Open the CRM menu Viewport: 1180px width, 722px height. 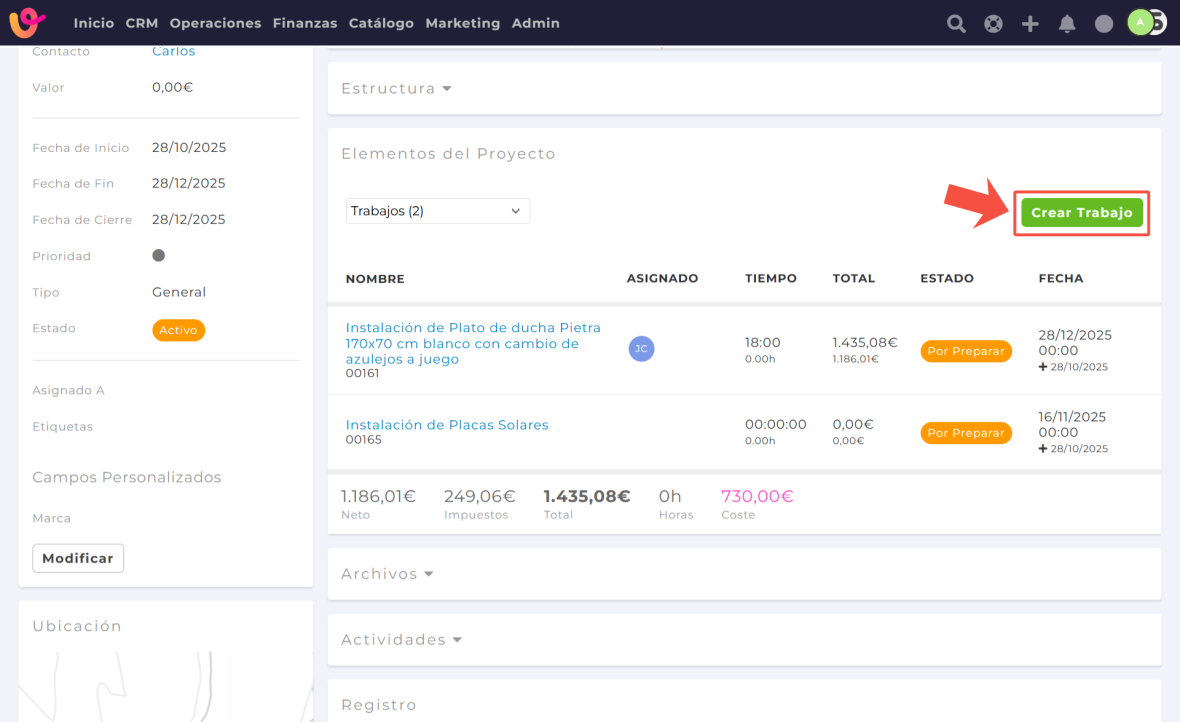click(x=142, y=23)
